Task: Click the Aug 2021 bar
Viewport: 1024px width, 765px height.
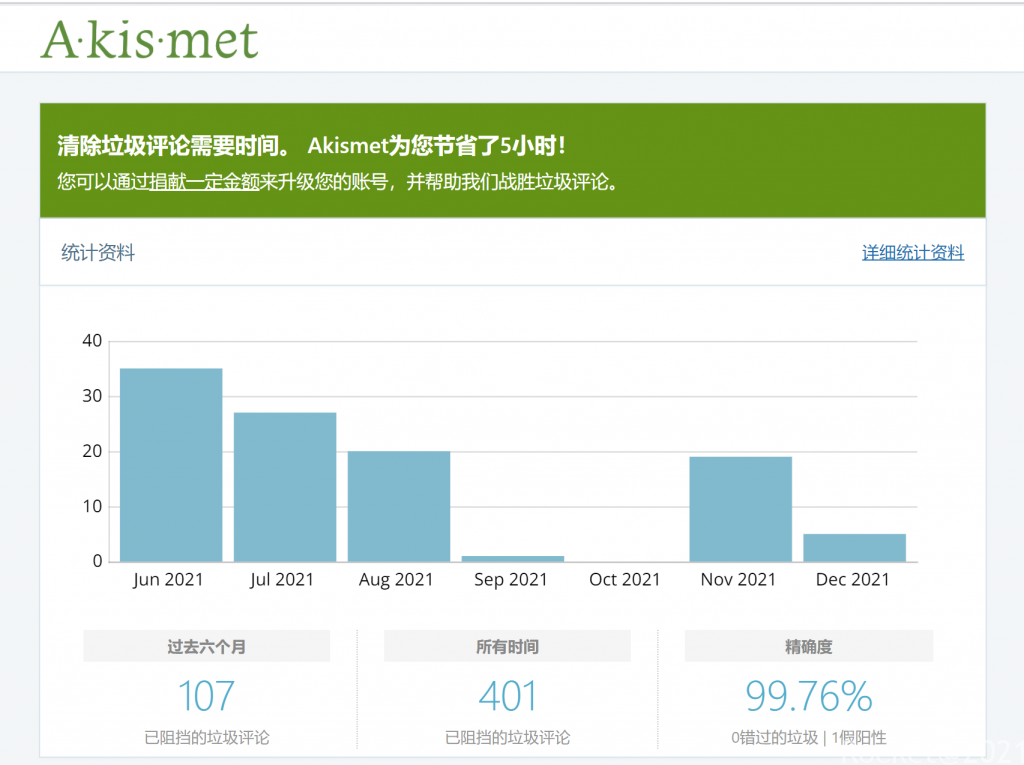Action: click(399, 506)
